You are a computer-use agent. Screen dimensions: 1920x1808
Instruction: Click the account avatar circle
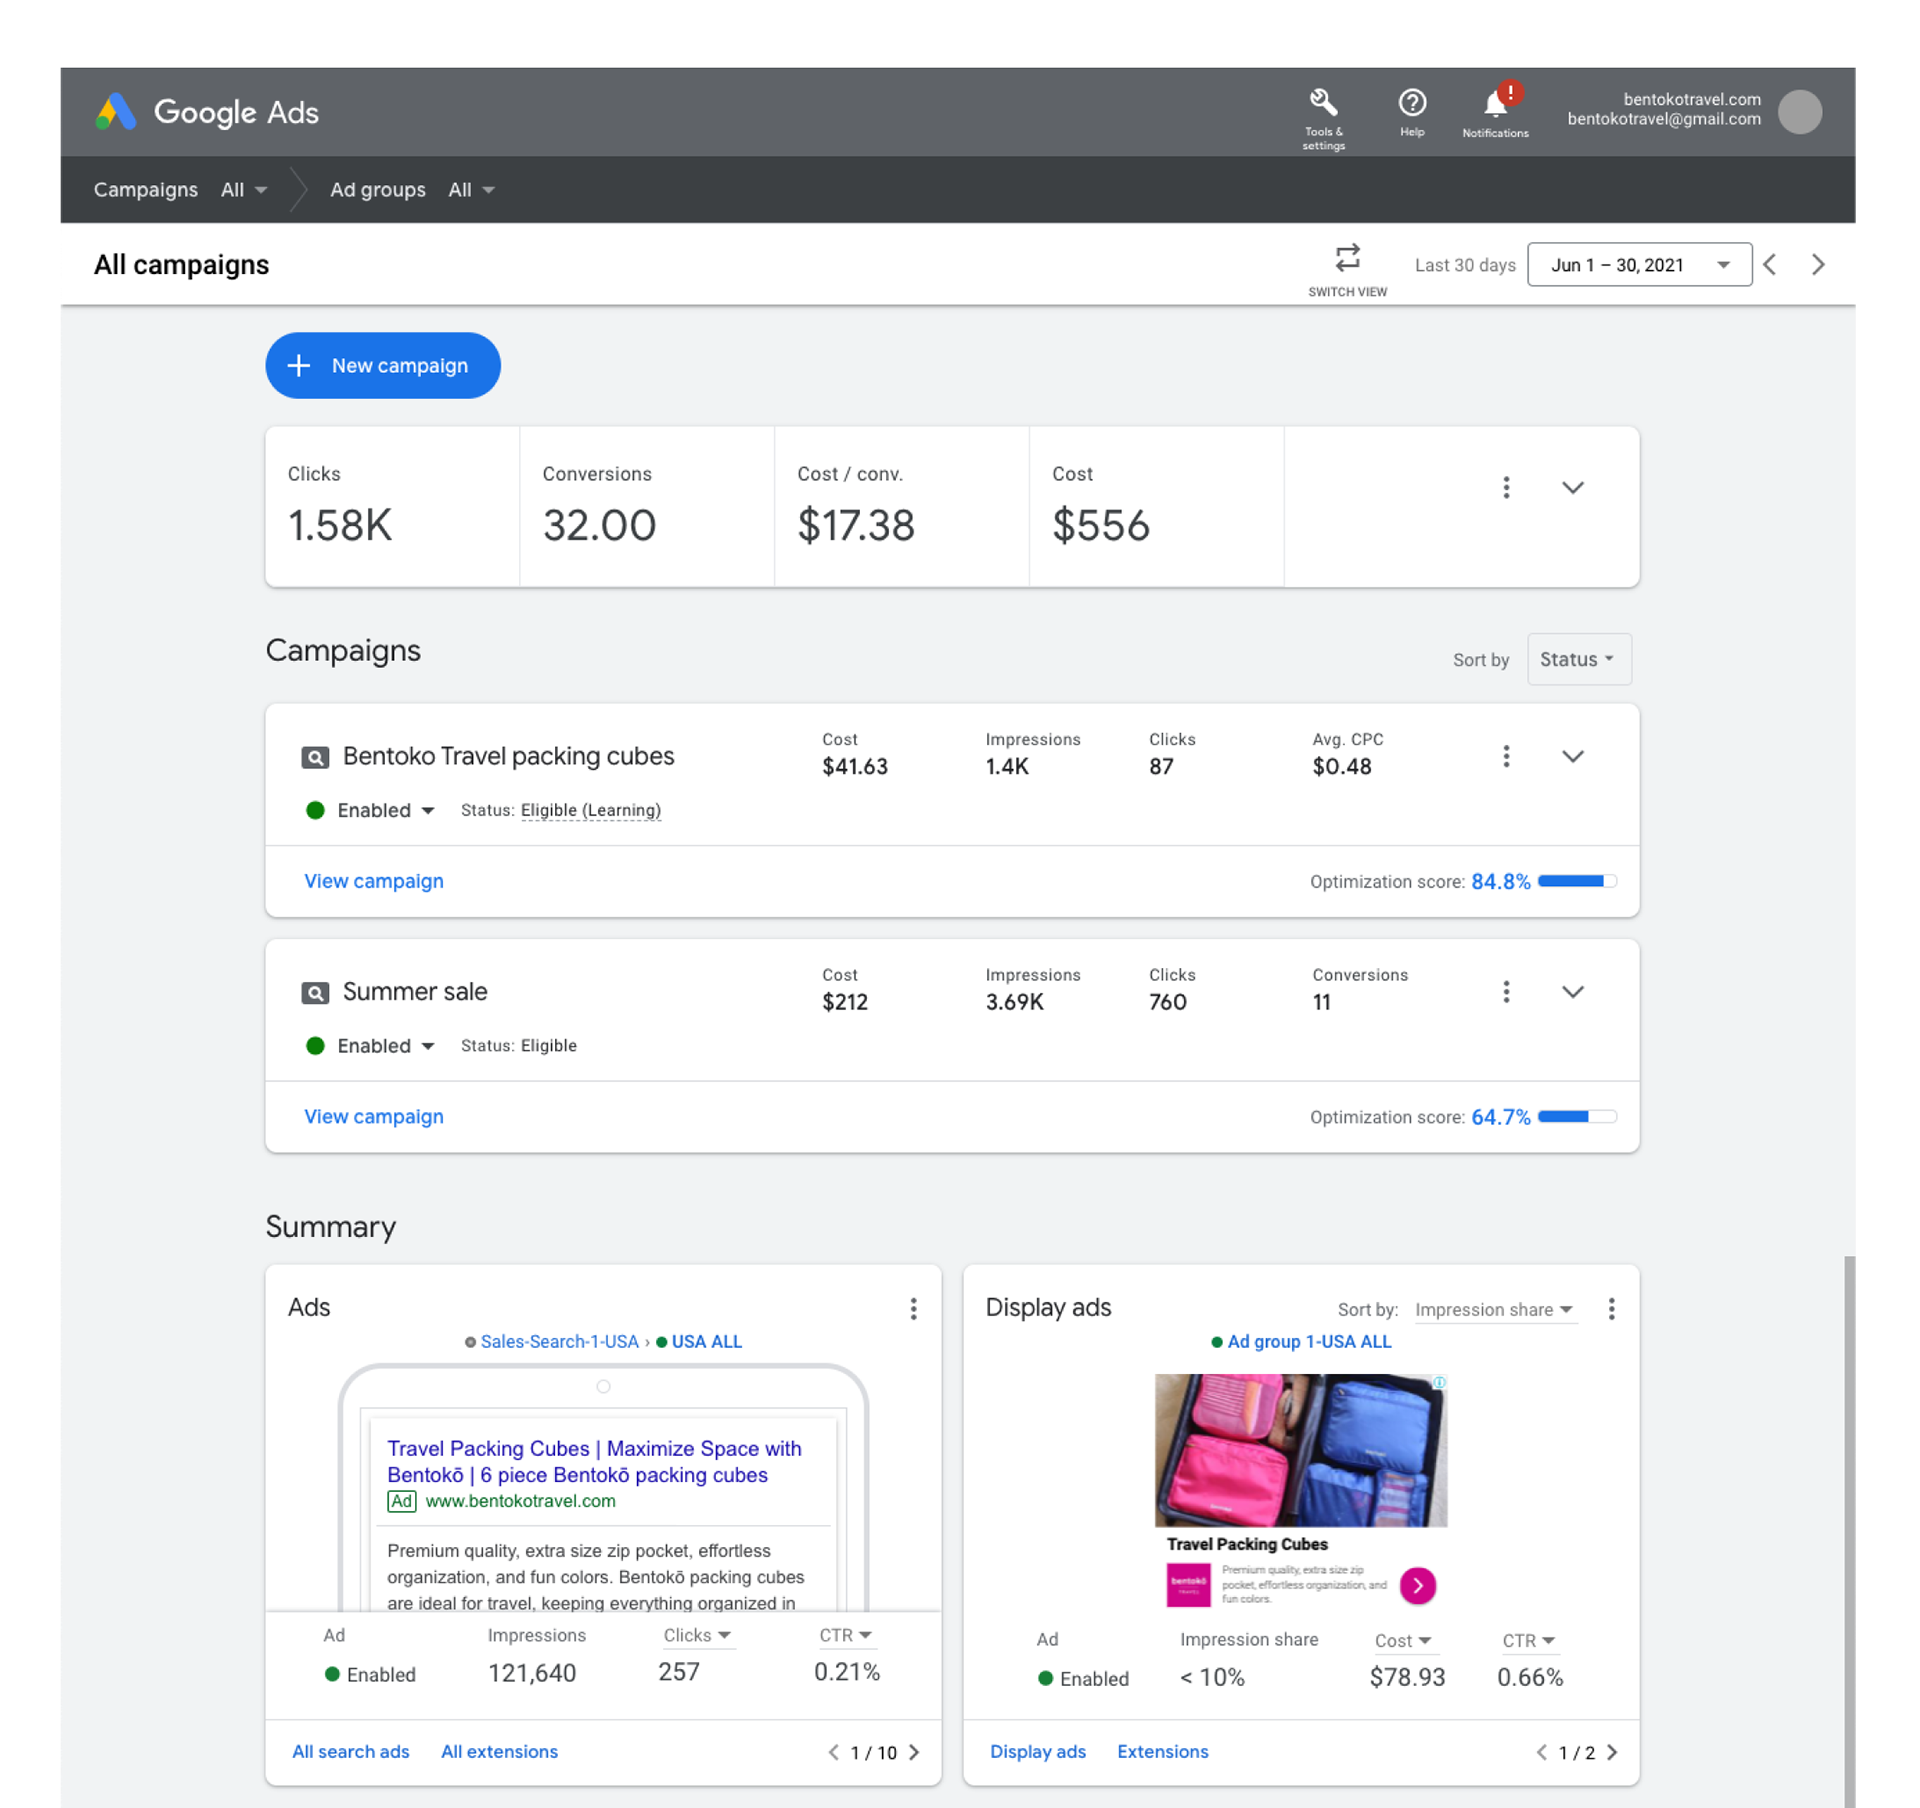1800,111
